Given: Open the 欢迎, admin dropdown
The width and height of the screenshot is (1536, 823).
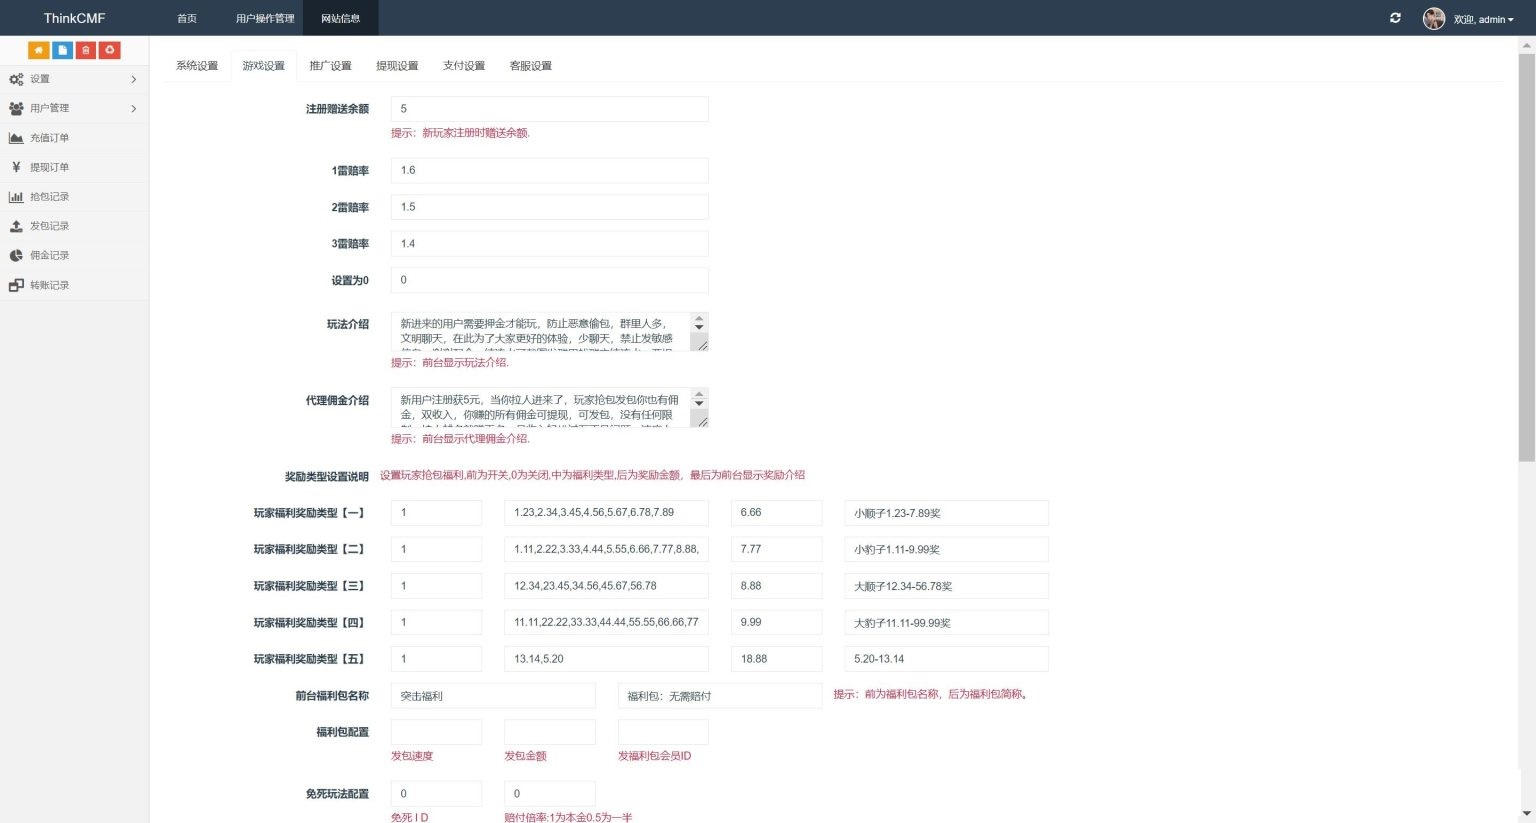Looking at the screenshot, I should [1484, 19].
